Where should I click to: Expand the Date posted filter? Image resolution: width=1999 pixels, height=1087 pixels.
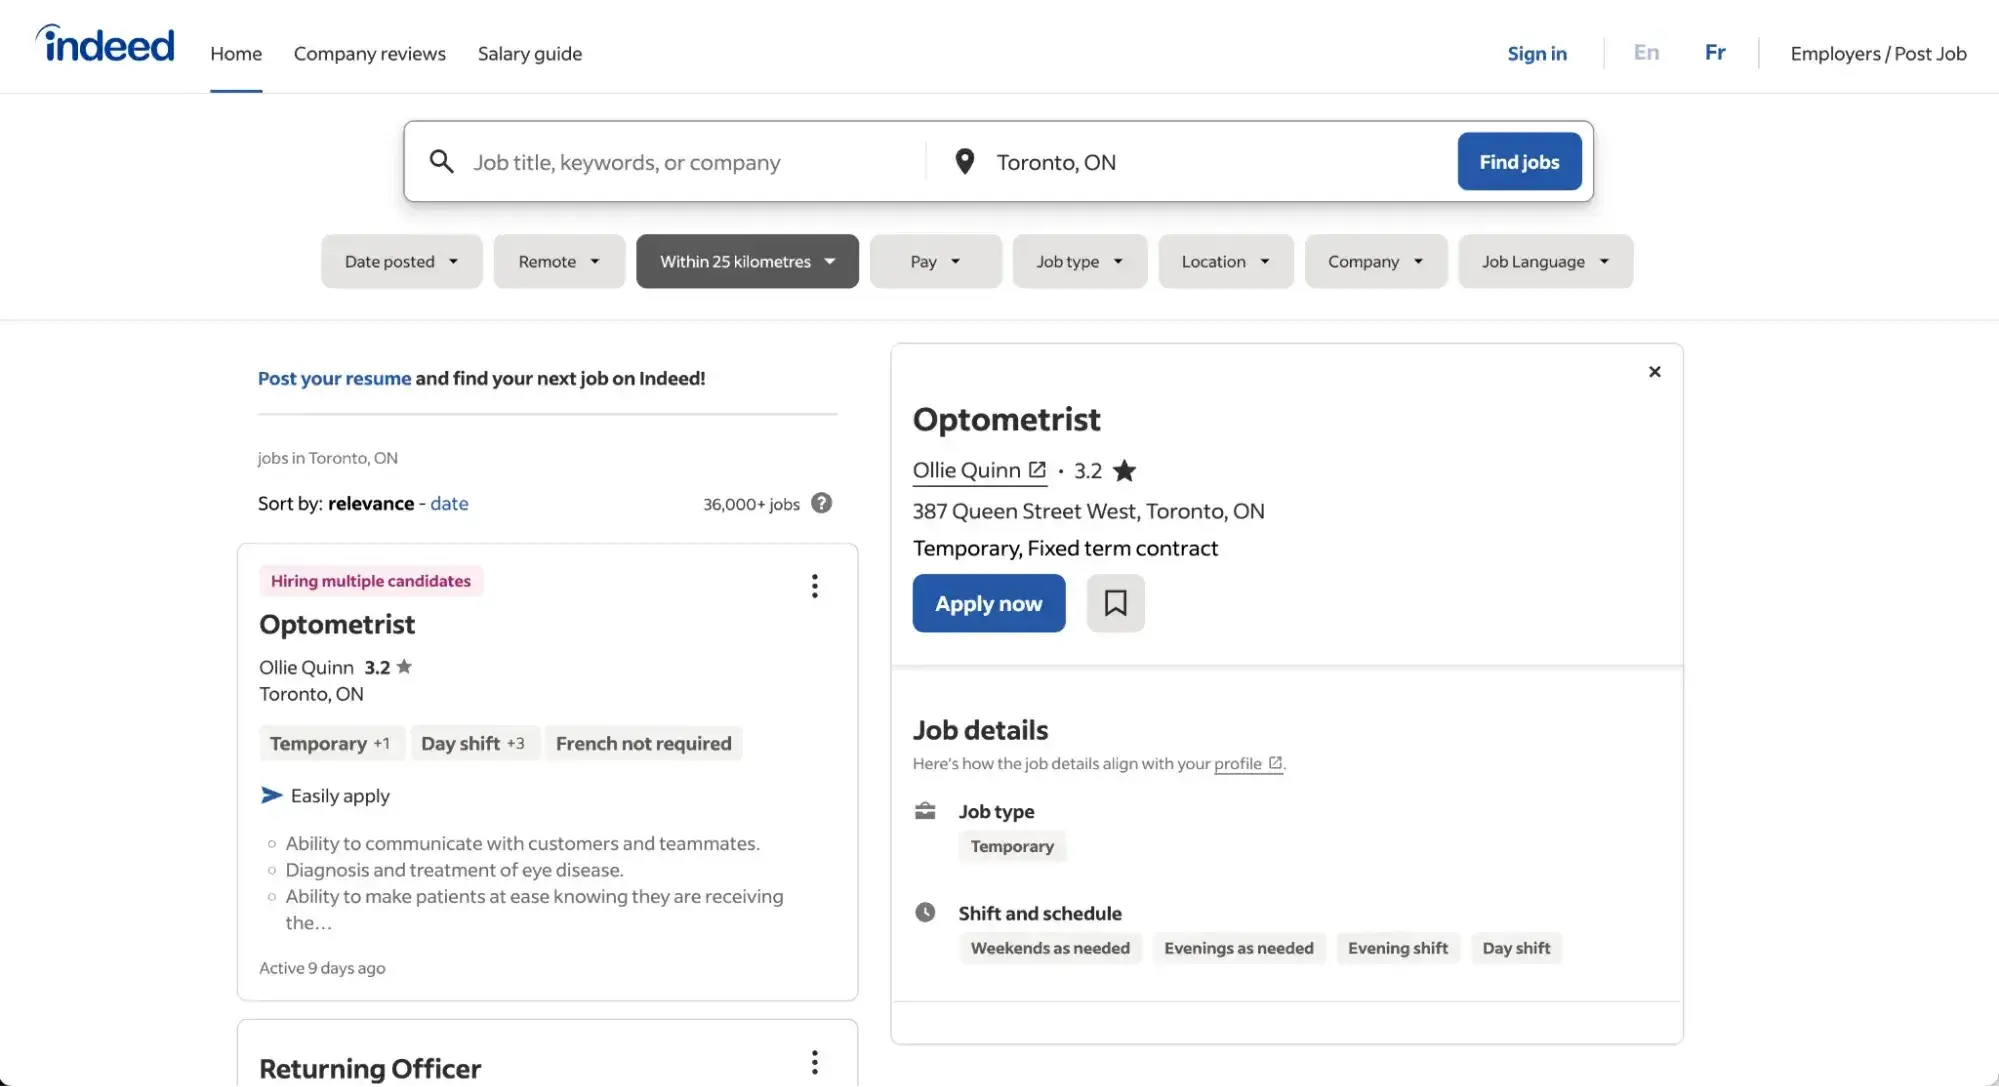[x=401, y=261]
